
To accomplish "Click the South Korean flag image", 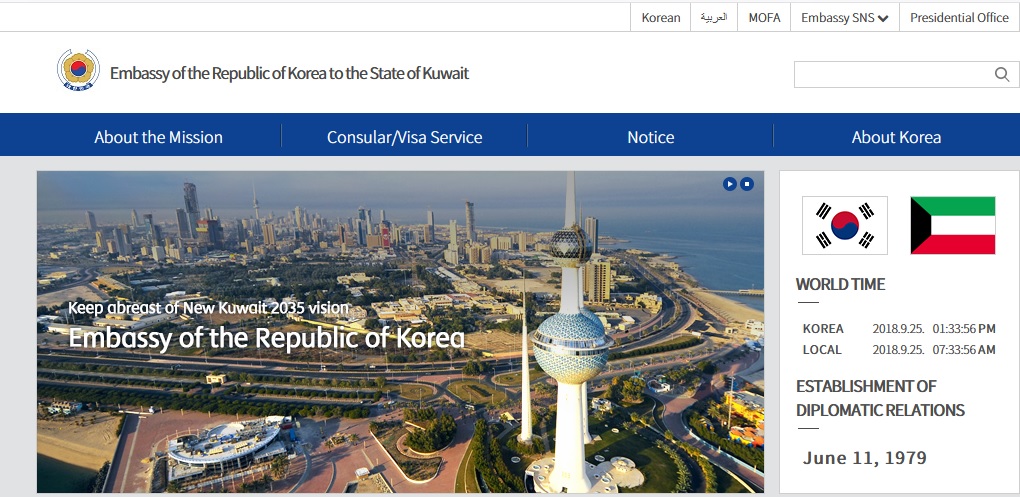I will coord(844,225).
